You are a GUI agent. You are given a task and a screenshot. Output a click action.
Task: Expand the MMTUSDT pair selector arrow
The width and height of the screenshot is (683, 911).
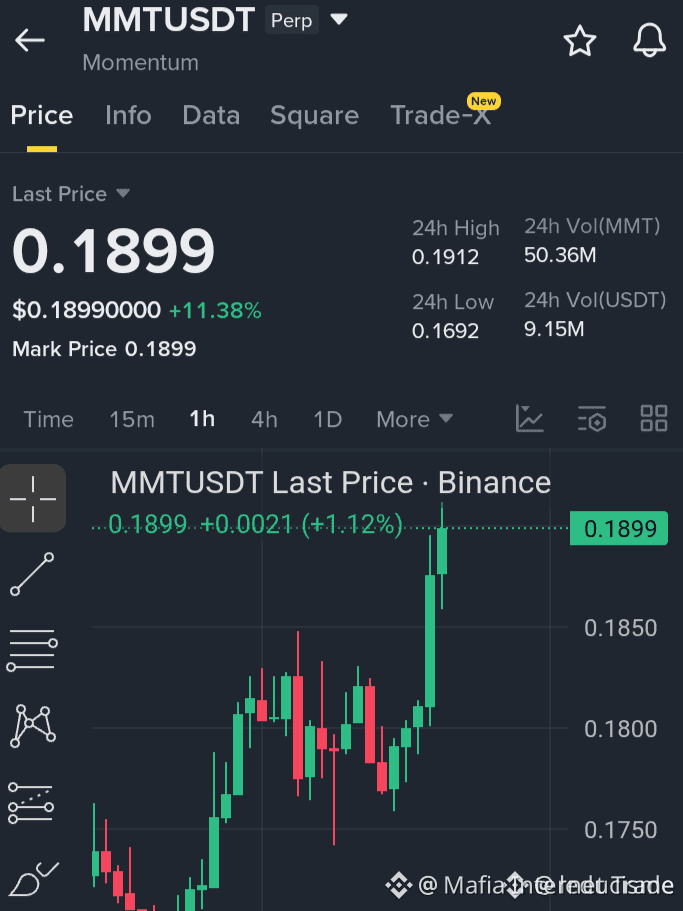(339, 20)
